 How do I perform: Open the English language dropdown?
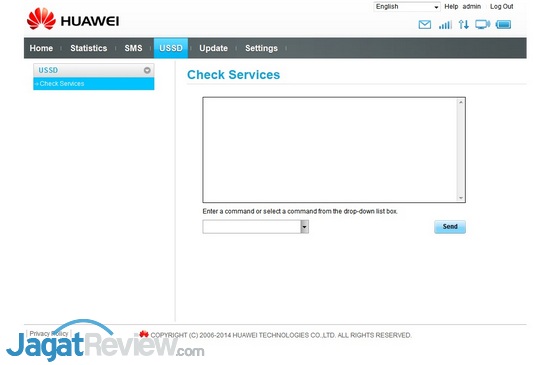[407, 7]
